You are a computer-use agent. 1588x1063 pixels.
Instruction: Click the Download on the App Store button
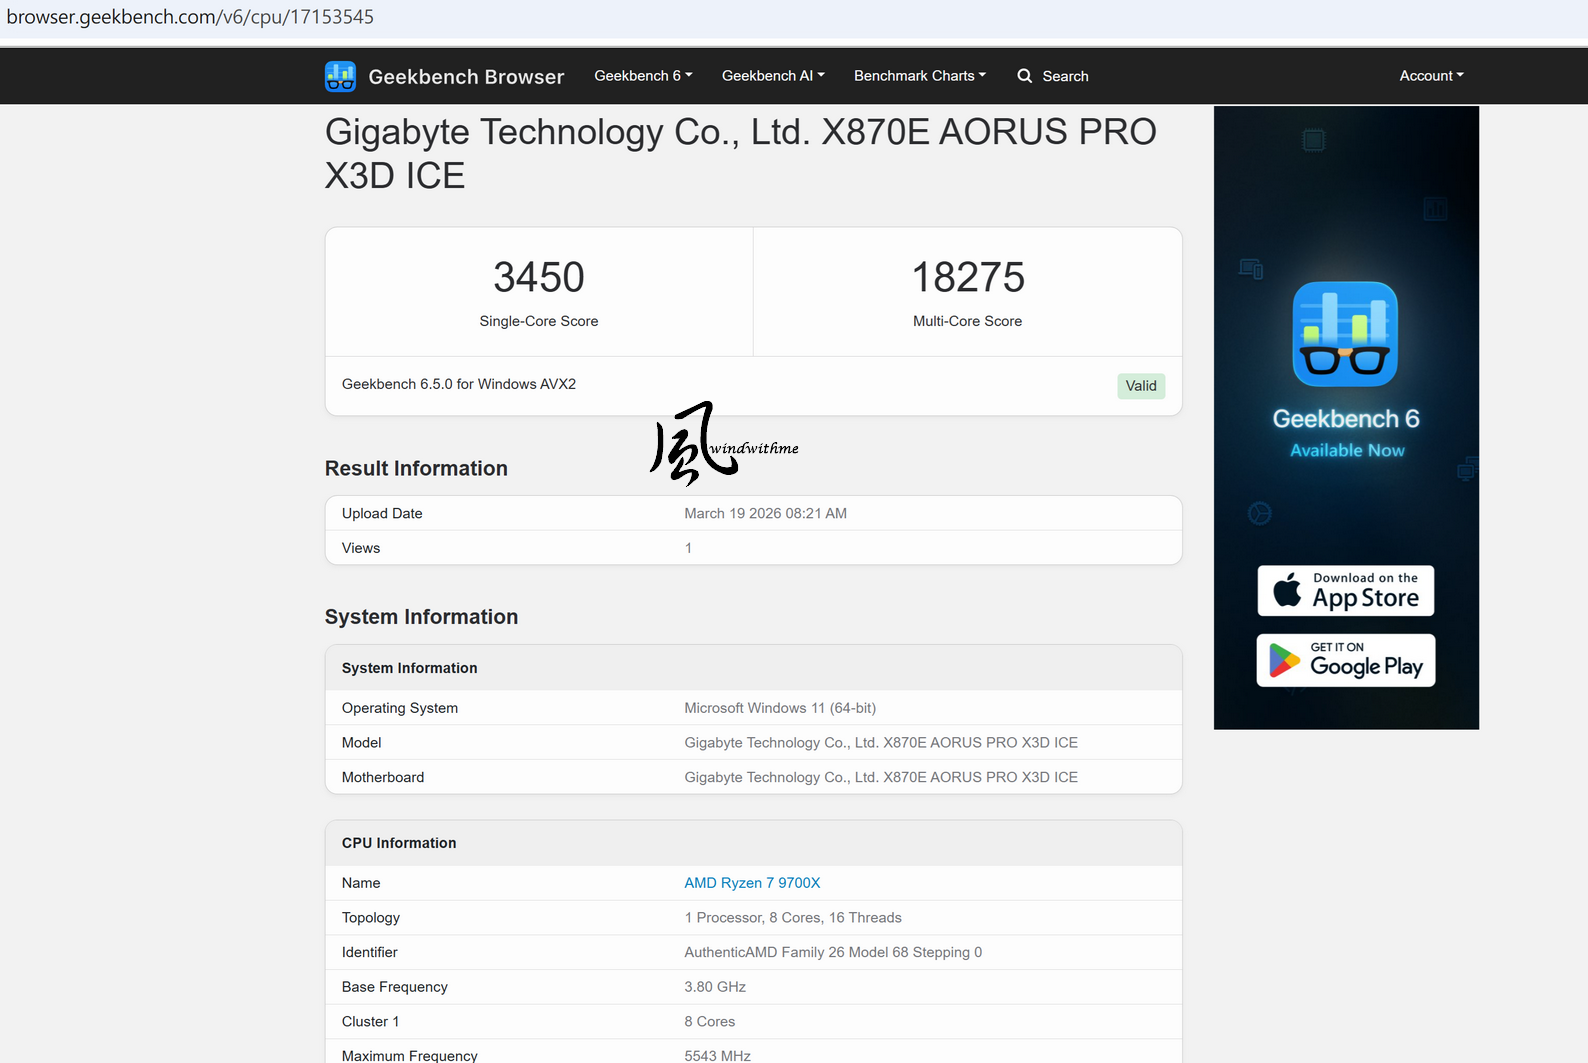point(1345,591)
